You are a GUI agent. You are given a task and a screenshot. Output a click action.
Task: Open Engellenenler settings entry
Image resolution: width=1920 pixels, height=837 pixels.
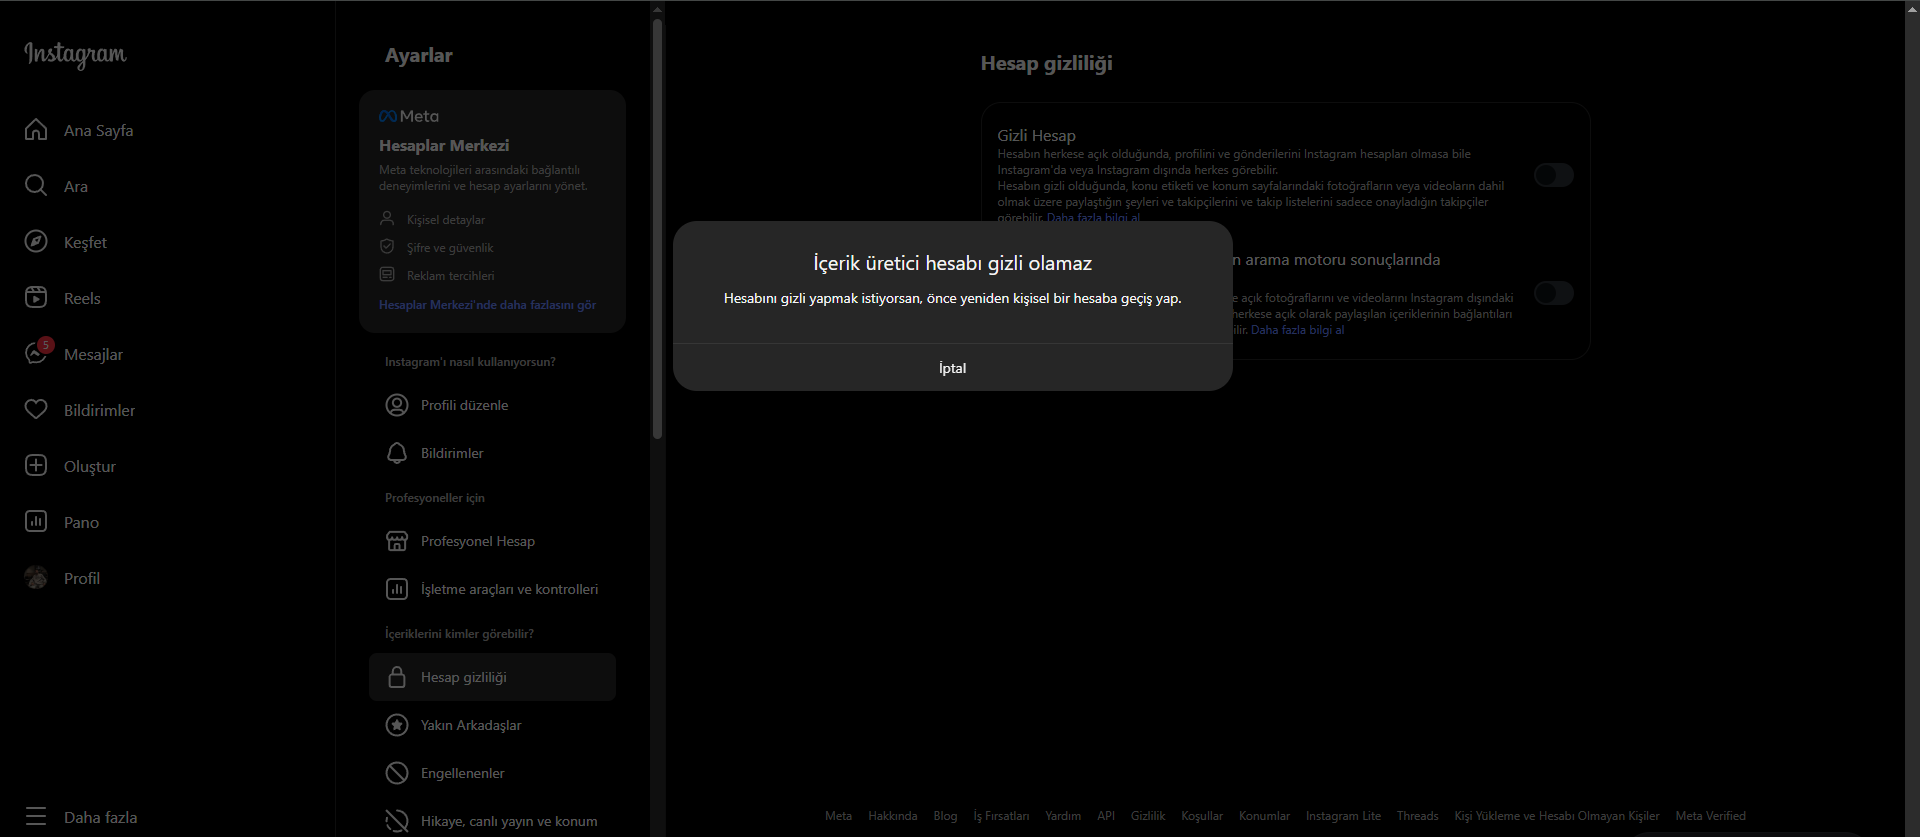coord(492,773)
